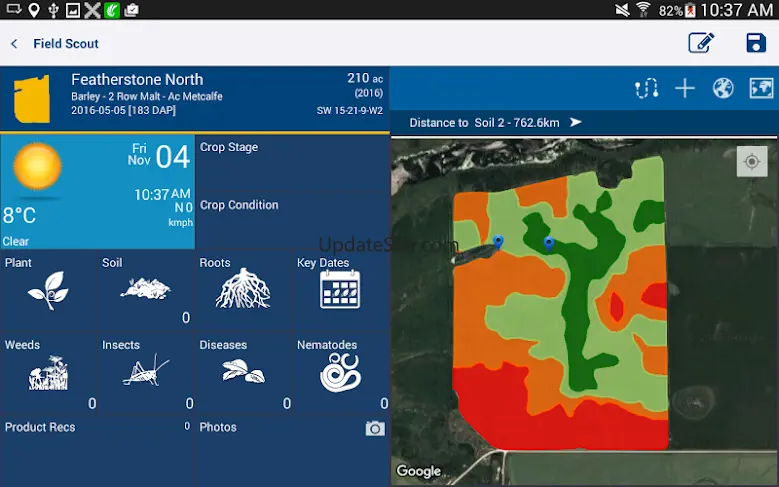
Task: Switch map view with globe icon
Action: [x=723, y=88]
